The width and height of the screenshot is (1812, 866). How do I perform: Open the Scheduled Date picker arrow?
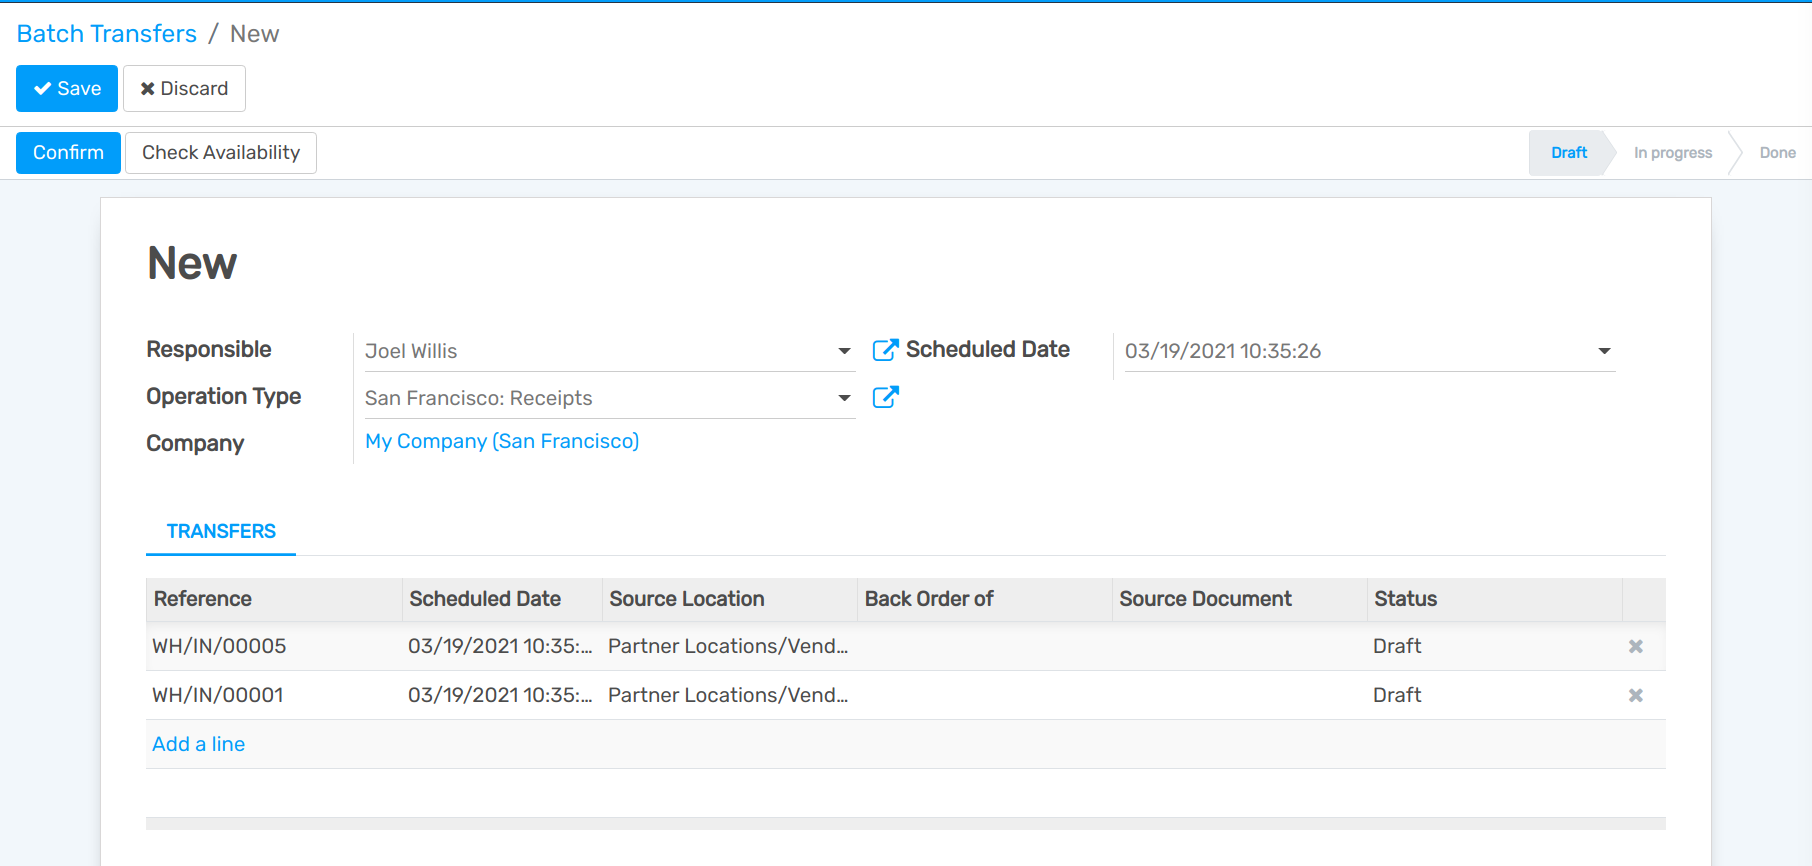click(1604, 351)
